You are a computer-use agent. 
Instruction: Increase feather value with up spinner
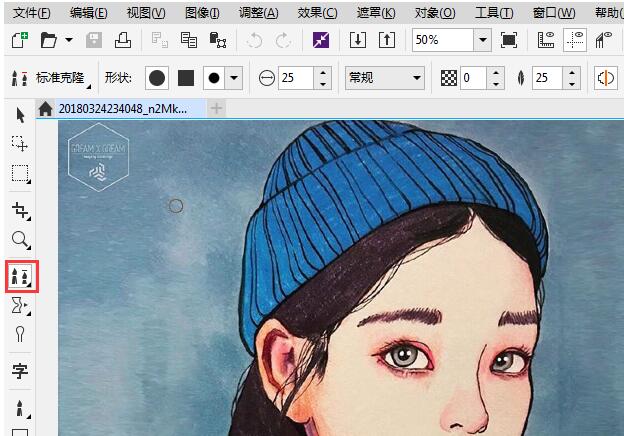(x=572, y=73)
